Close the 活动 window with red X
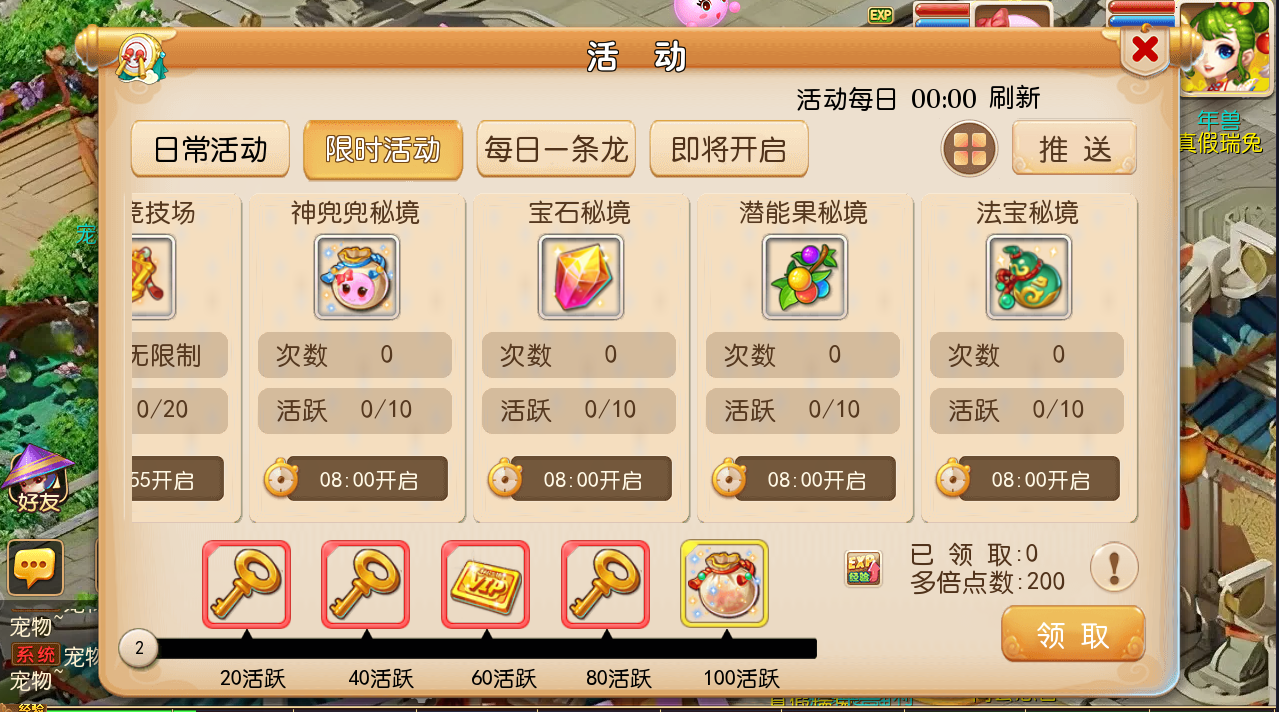Image resolution: width=1279 pixels, height=712 pixels. pyautogui.click(x=1145, y=48)
